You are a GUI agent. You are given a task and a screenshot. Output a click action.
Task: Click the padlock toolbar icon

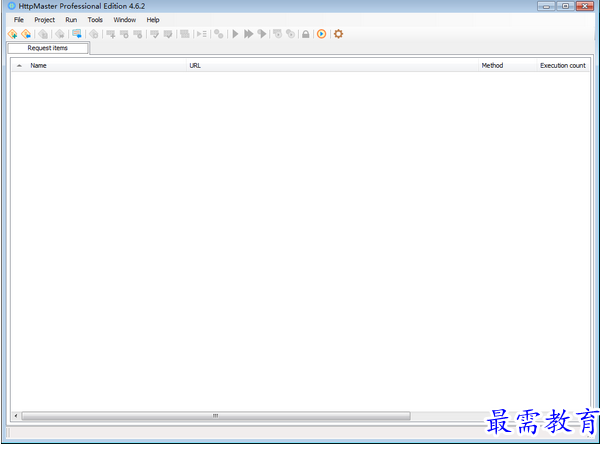[306, 34]
